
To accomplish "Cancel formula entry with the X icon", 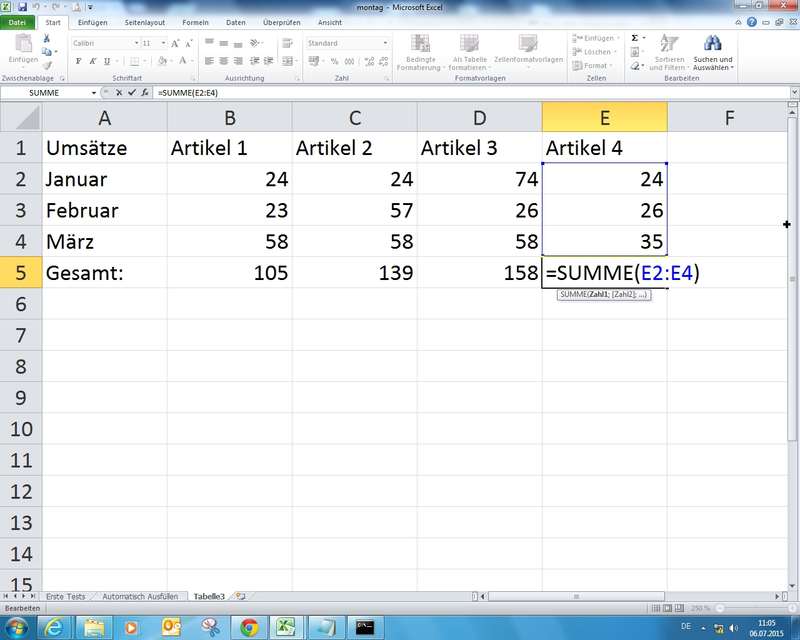I will [120, 92].
